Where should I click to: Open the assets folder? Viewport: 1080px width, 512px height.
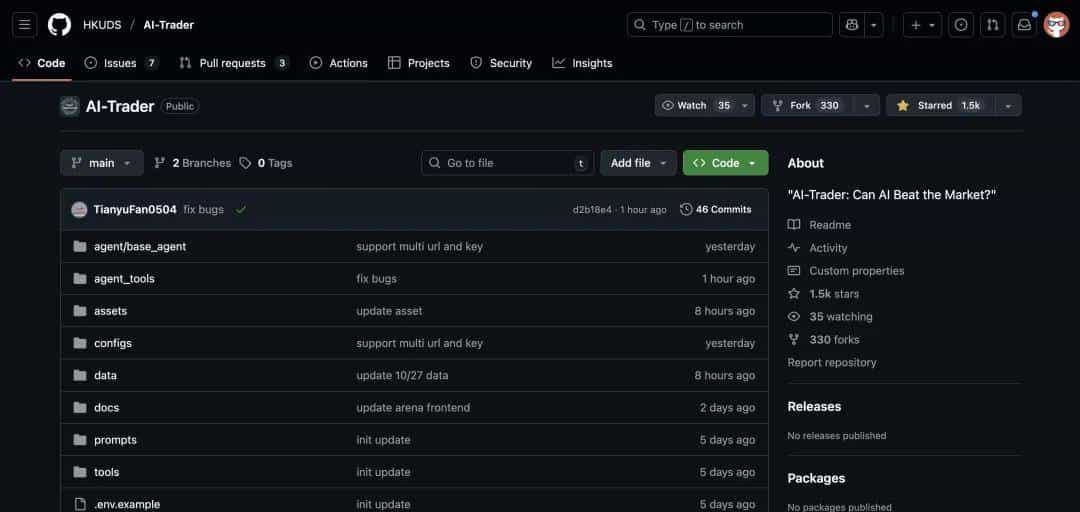(x=110, y=311)
